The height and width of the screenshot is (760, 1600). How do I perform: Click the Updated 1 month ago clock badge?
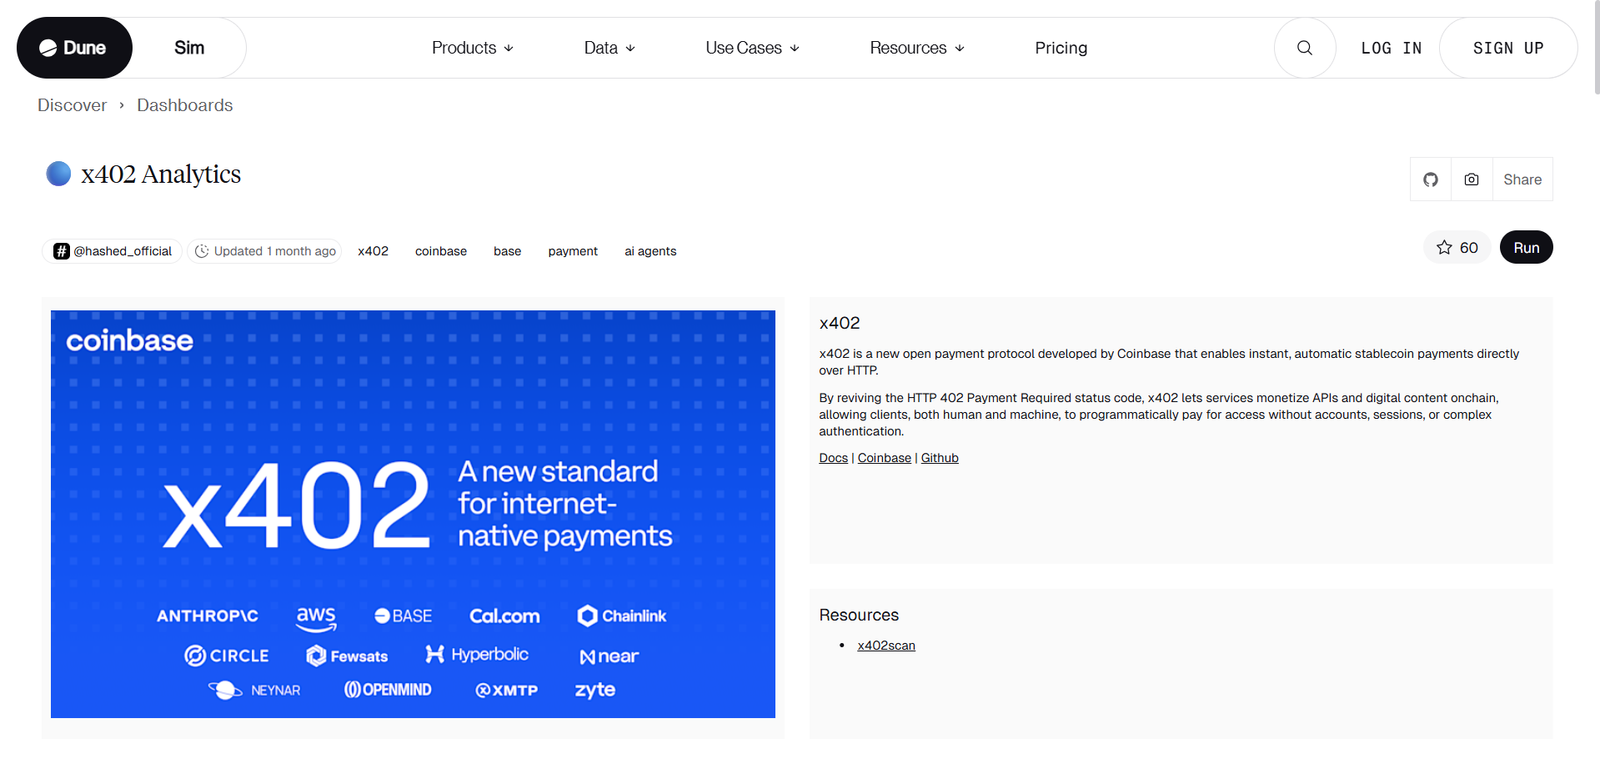pyautogui.click(x=265, y=251)
